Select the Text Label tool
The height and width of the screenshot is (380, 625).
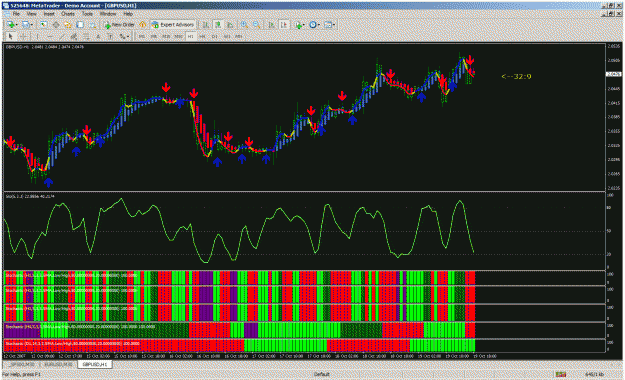110,36
